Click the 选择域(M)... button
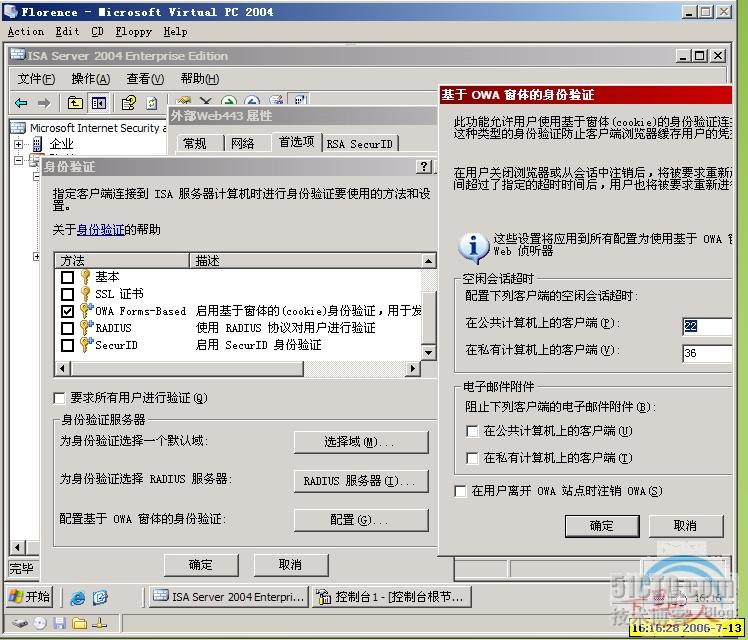Viewport: 748px width, 640px height. click(x=361, y=442)
